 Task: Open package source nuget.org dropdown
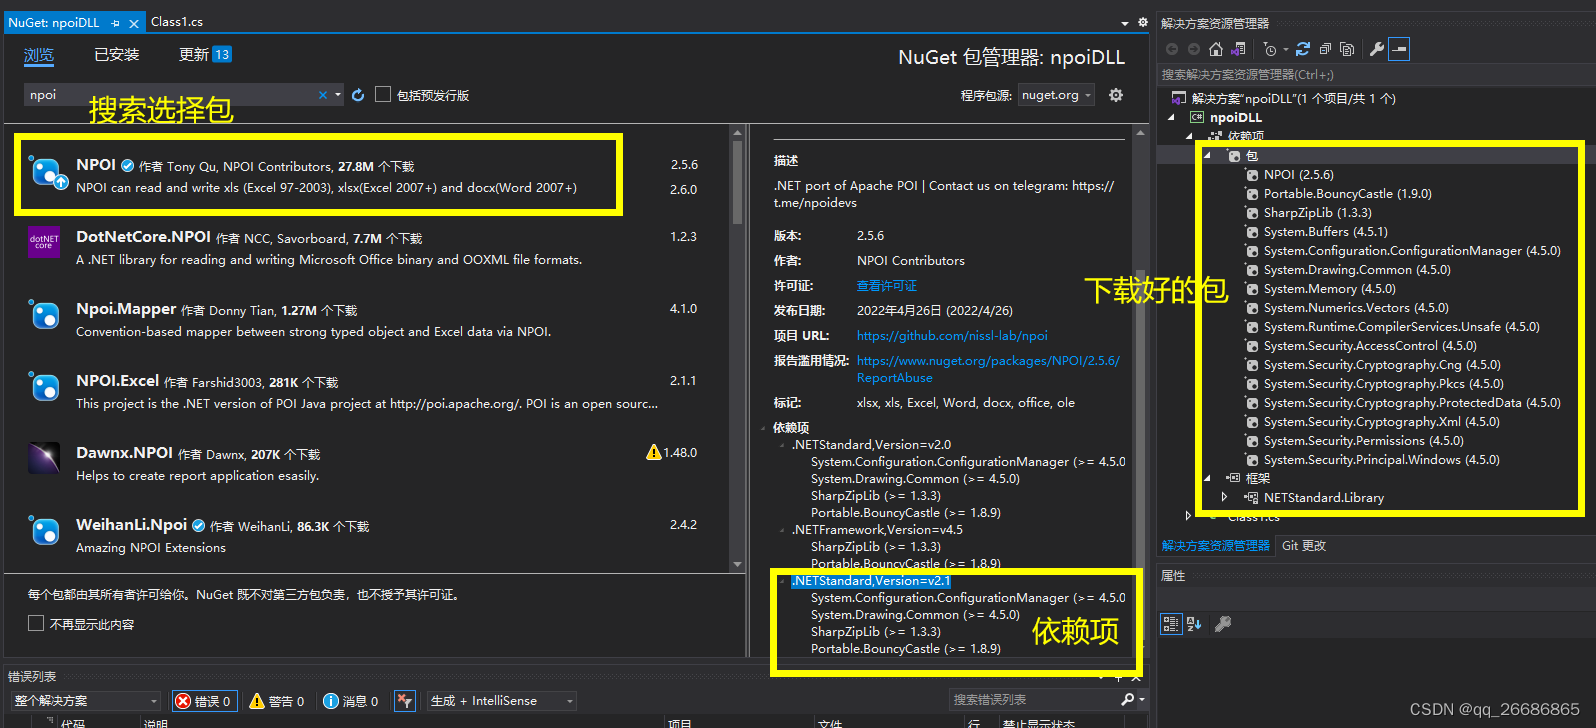pyautogui.click(x=1056, y=95)
